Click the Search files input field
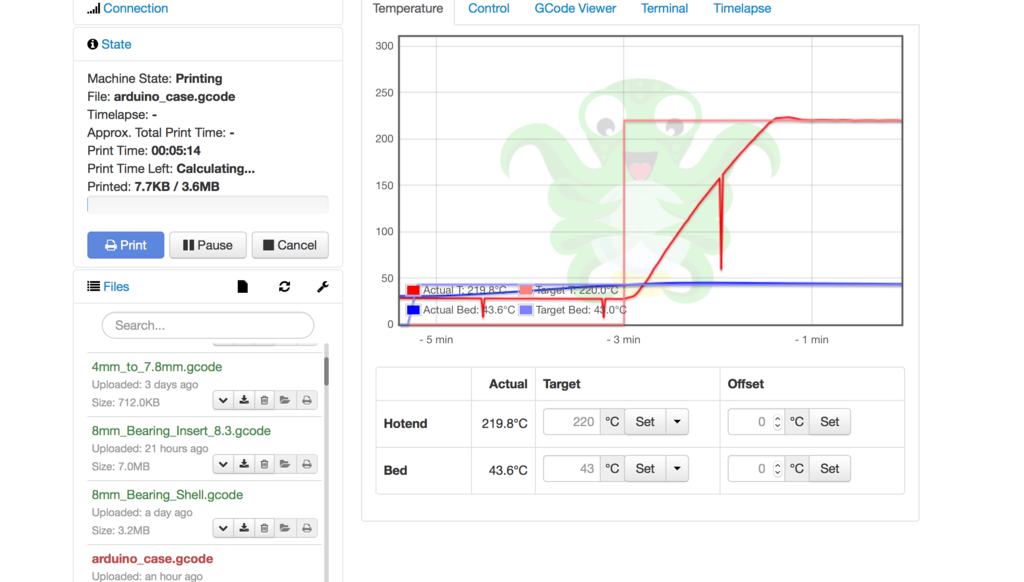 [x=207, y=325]
